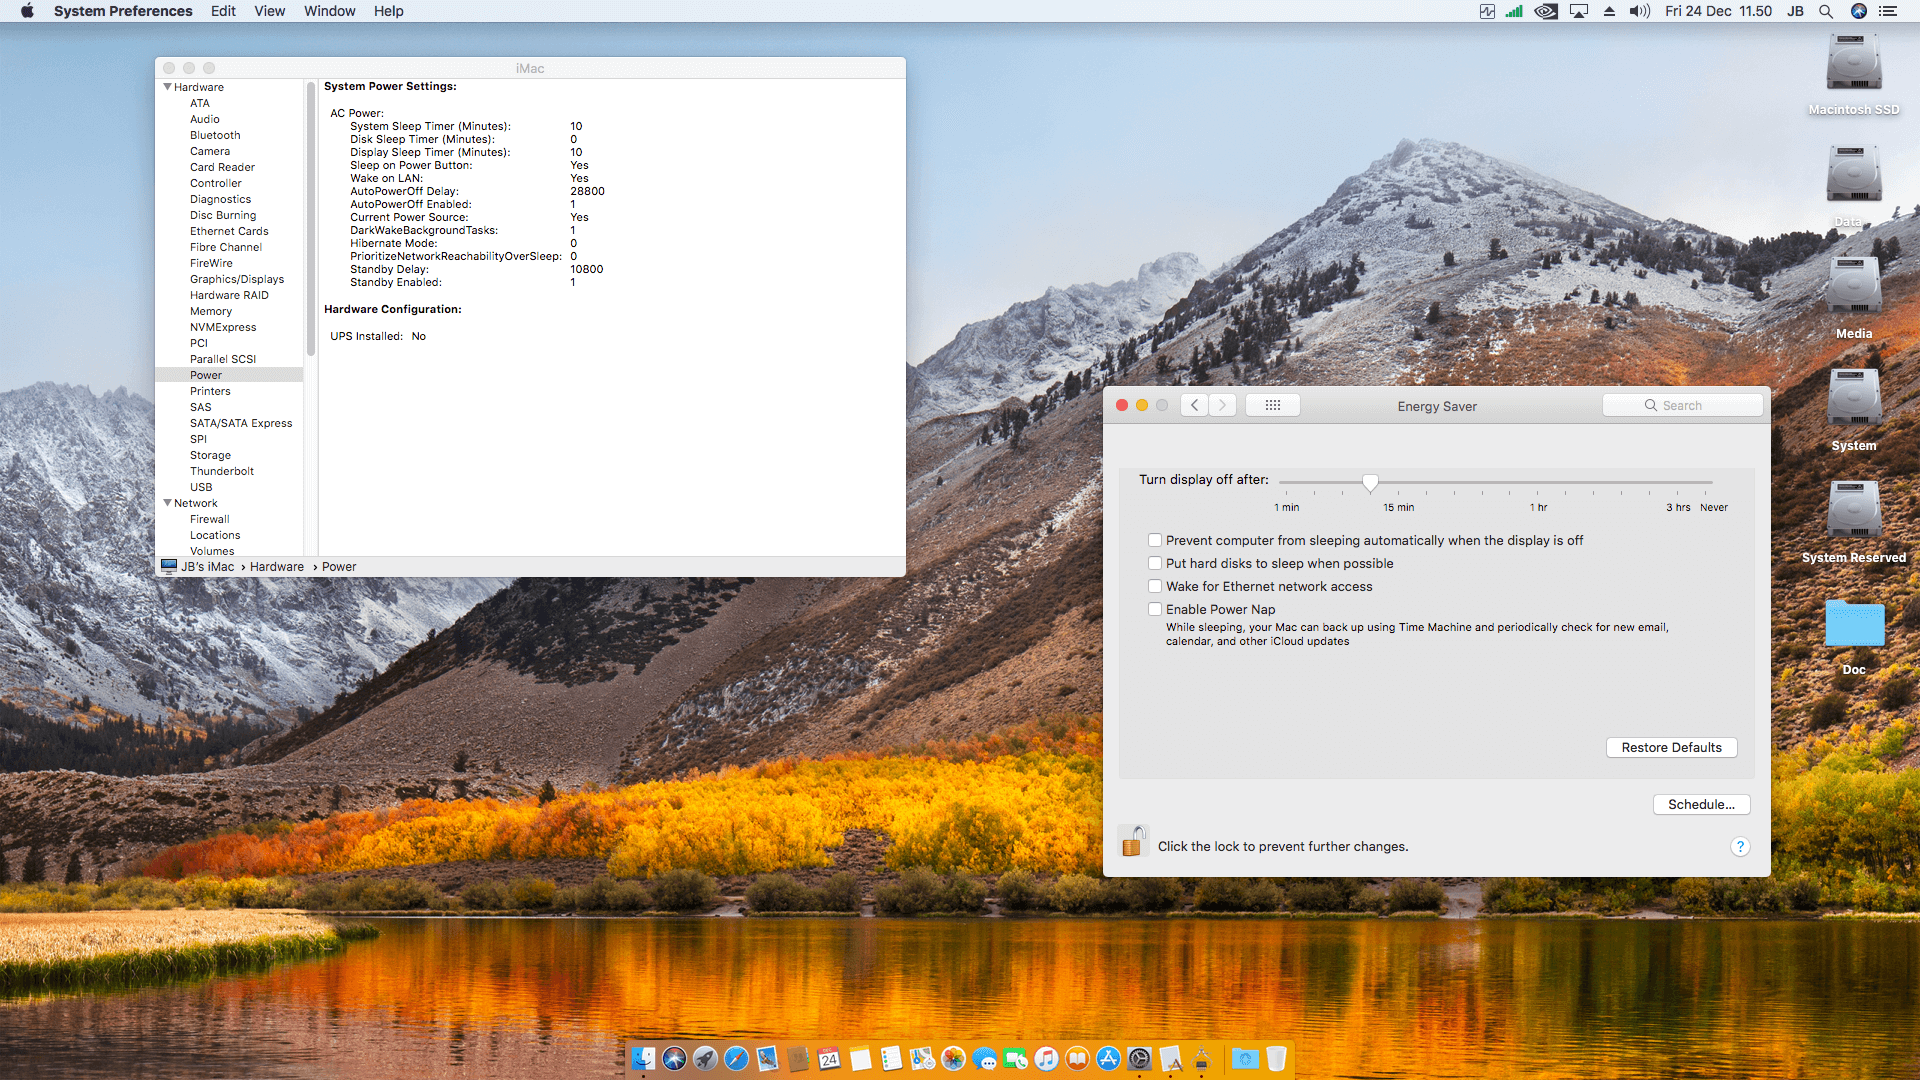Image resolution: width=1920 pixels, height=1080 pixels.
Task: Click the Show All grid icon in Energy Saver
Action: tap(1272, 405)
